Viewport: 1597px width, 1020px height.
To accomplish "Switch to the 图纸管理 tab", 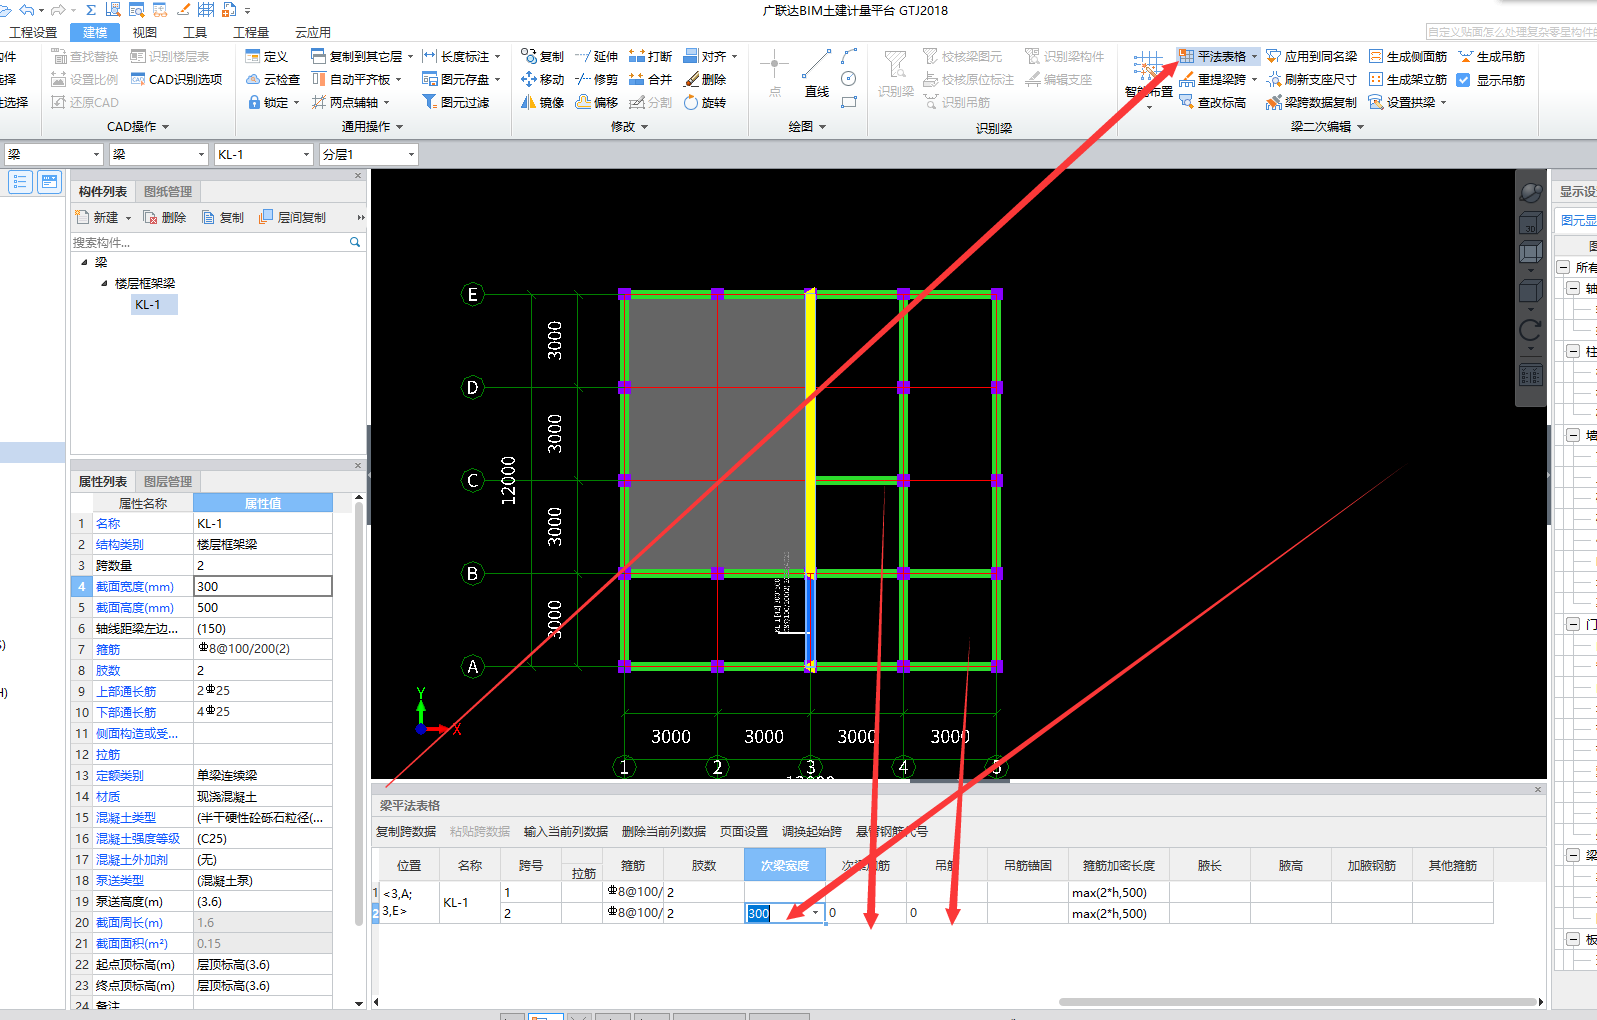I will pyautogui.click(x=168, y=191).
